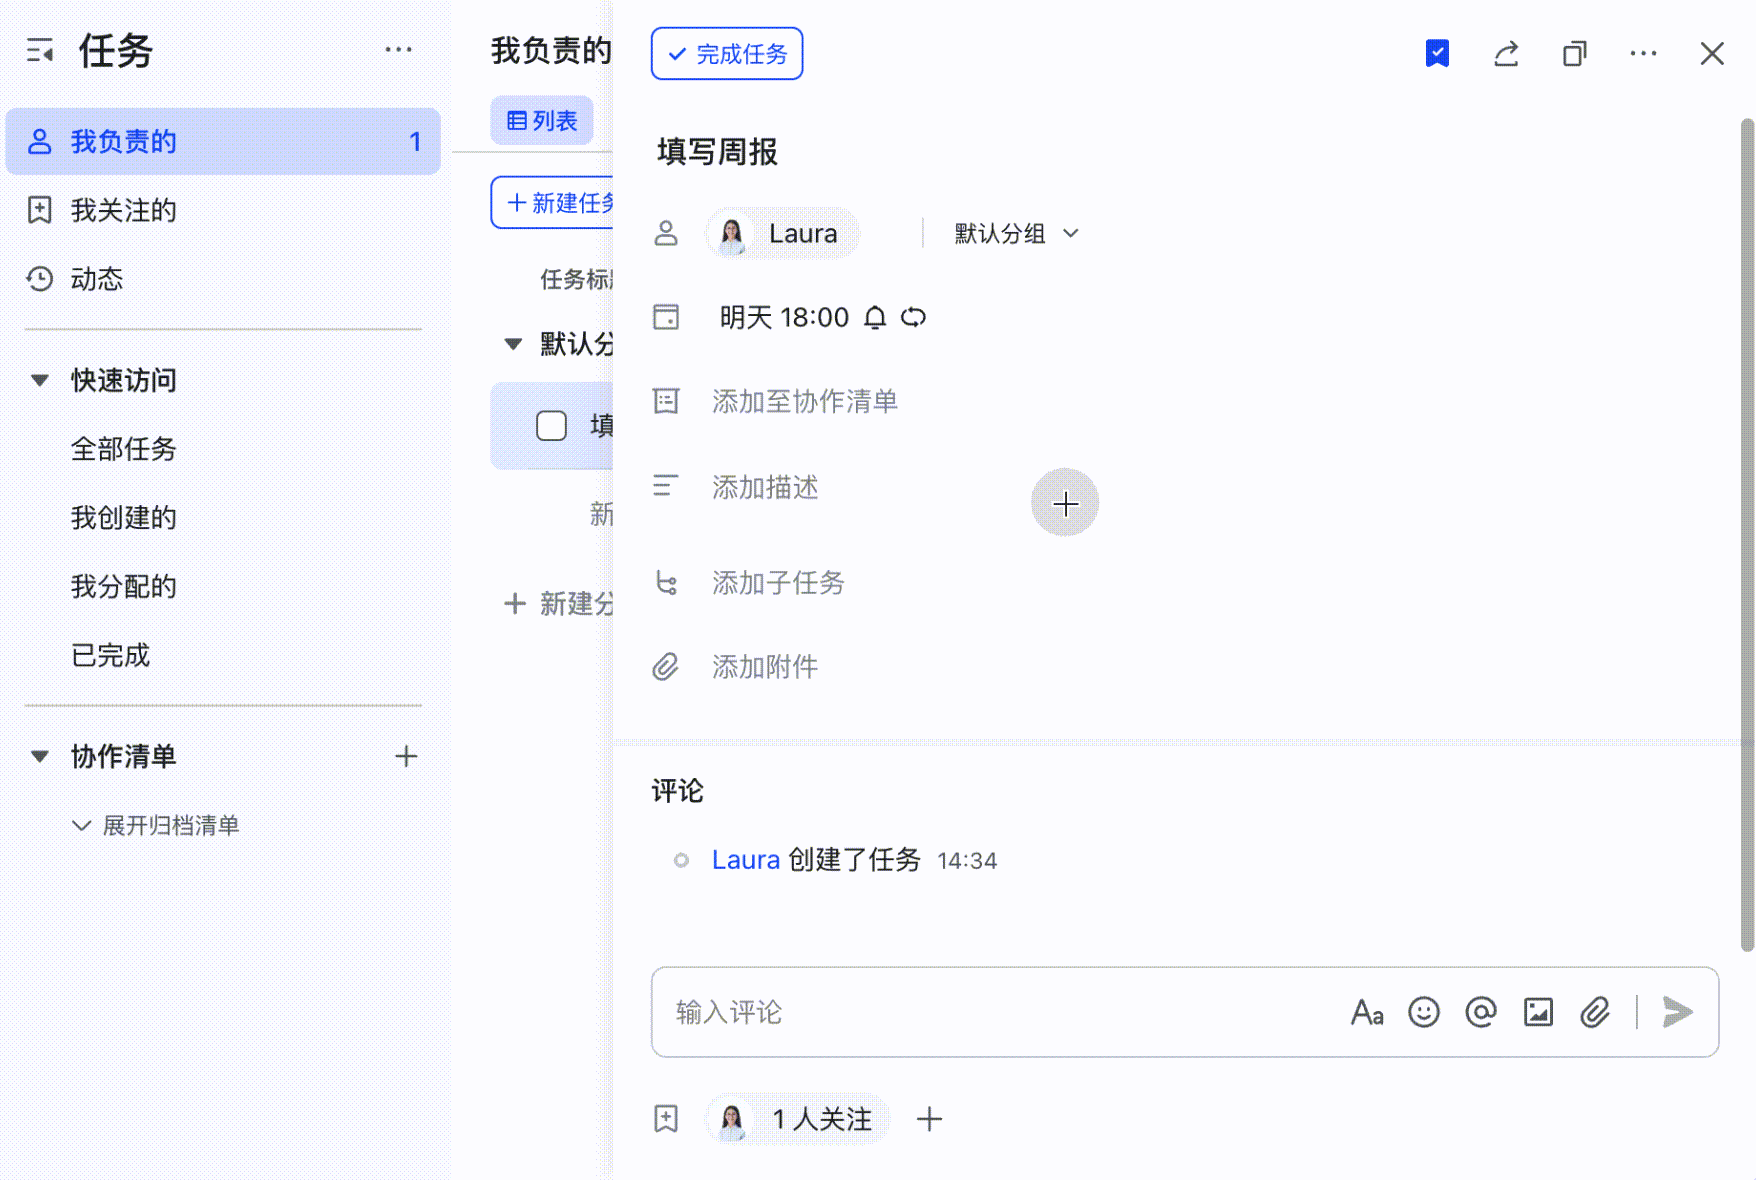Click the Aa text formatting icon
The width and height of the screenshot is (1756, 1180).
click(1366, 1012)
